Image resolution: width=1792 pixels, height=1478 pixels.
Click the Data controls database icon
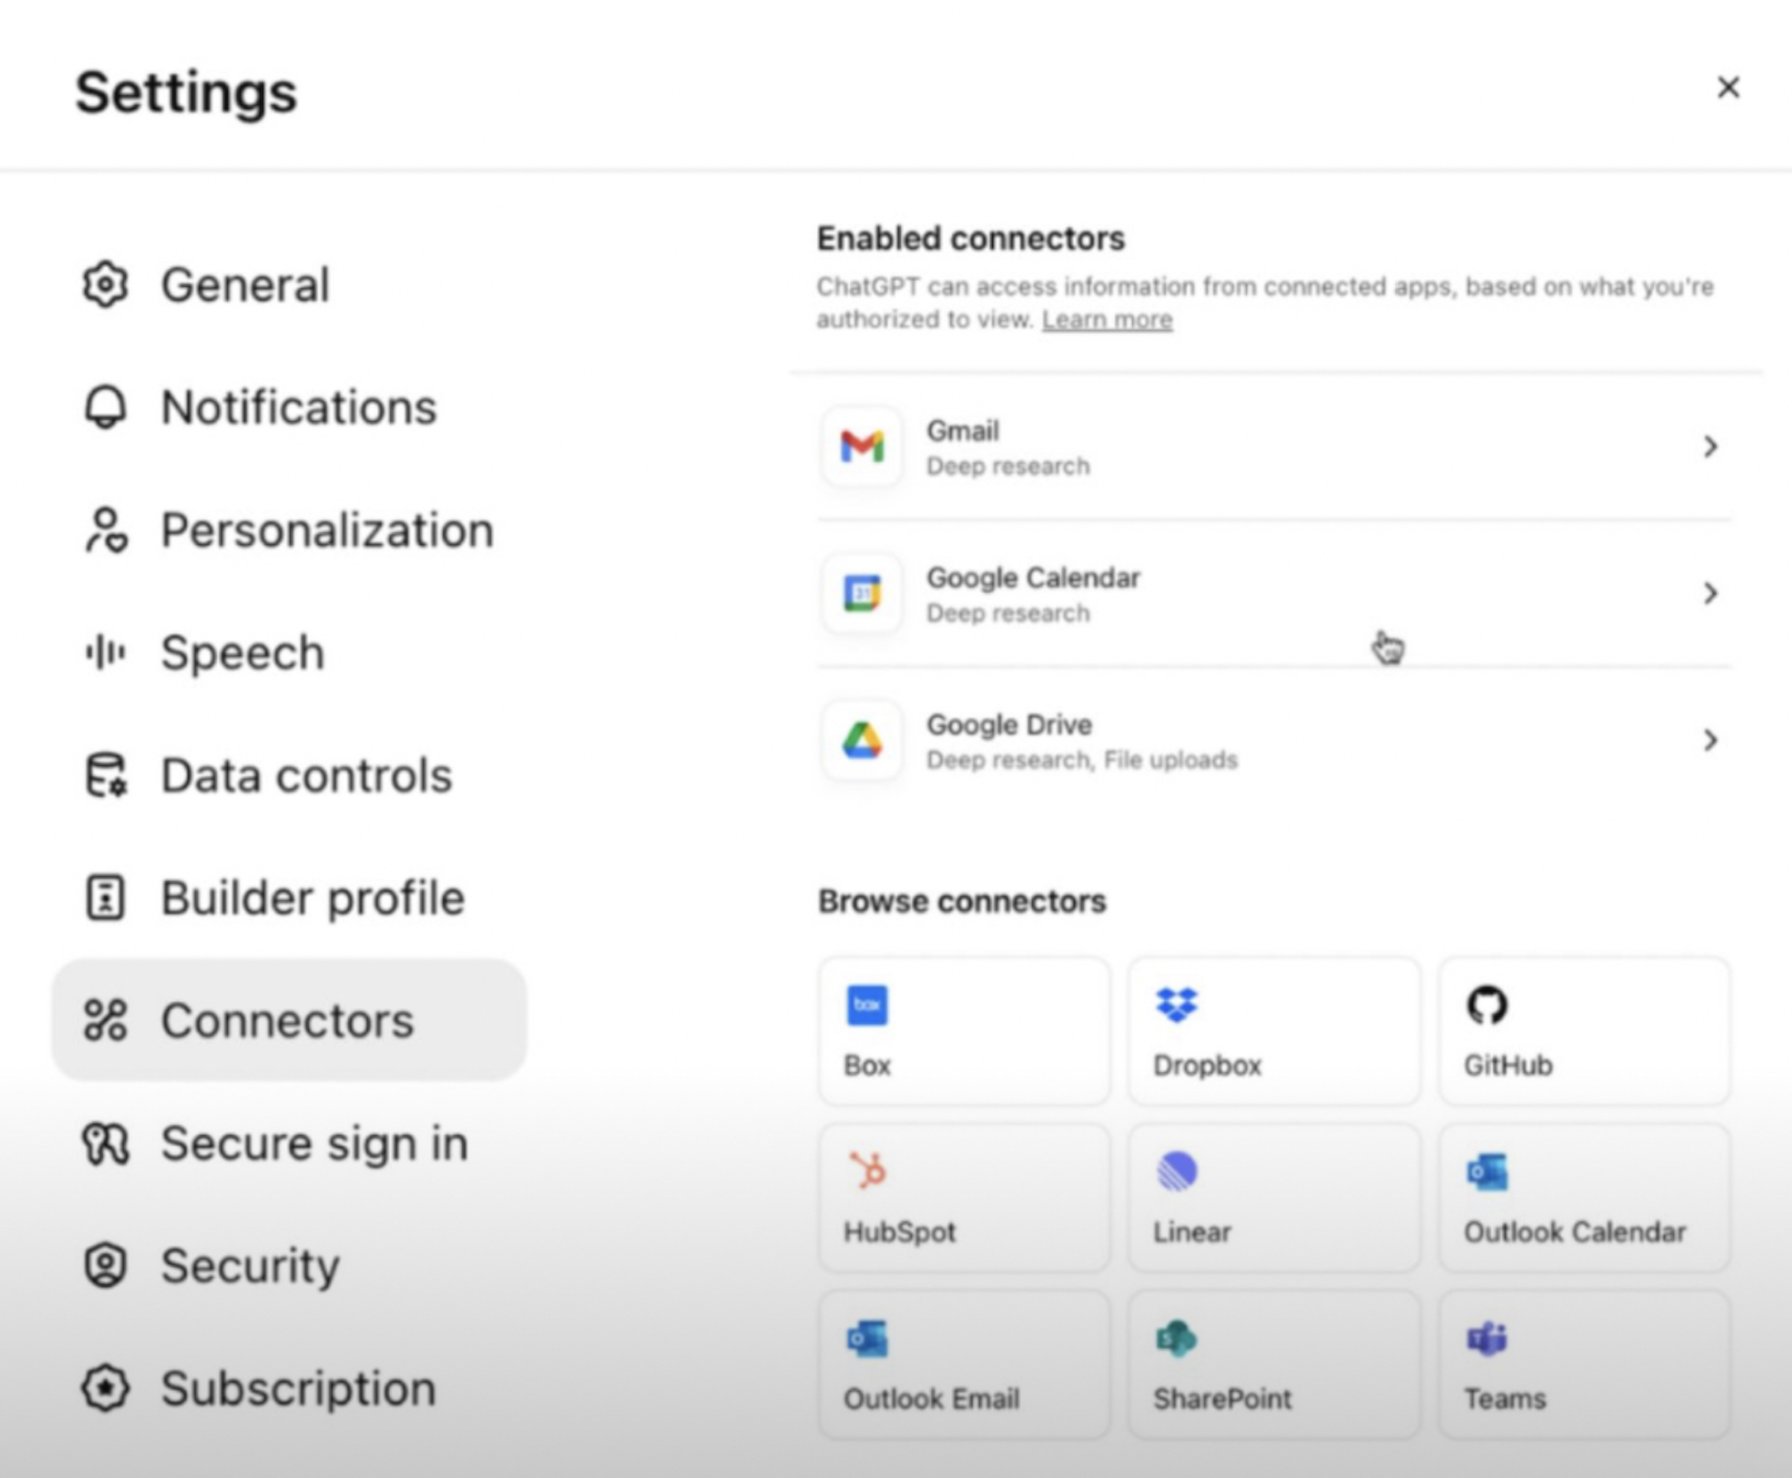[x=105, y=776]
